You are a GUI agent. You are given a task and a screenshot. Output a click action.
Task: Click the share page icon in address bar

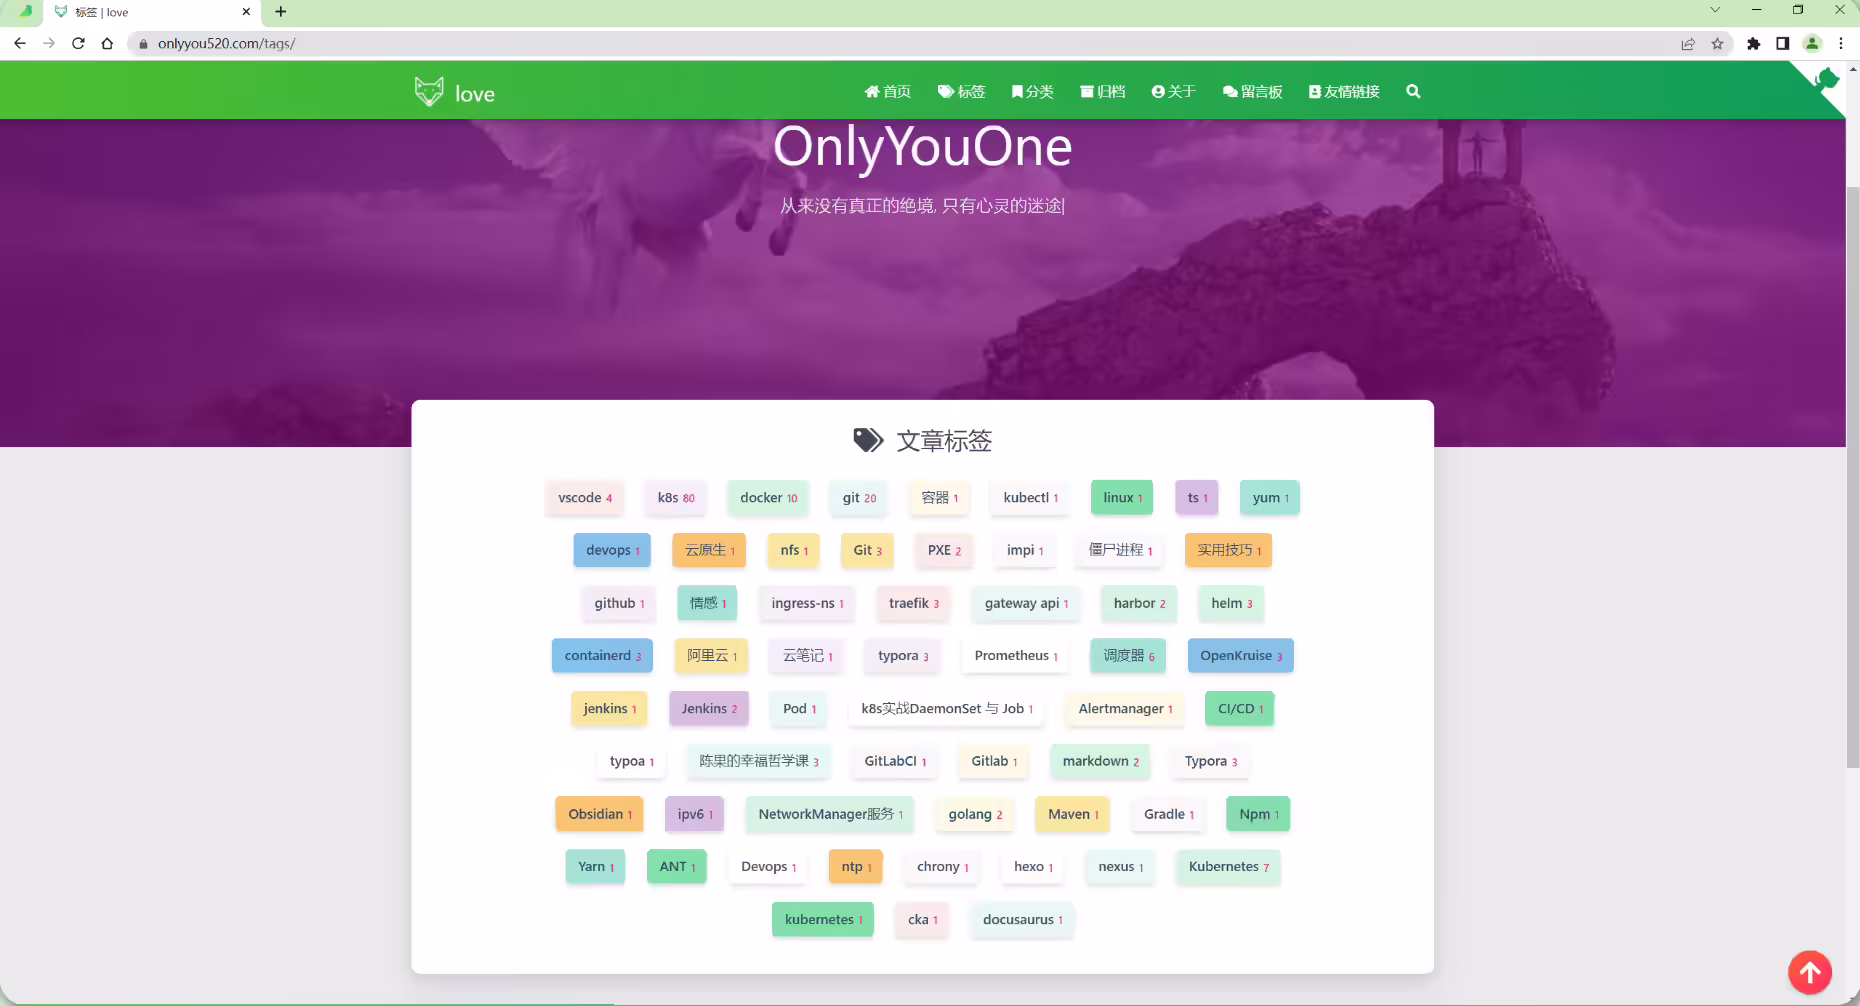point(1688,43)
